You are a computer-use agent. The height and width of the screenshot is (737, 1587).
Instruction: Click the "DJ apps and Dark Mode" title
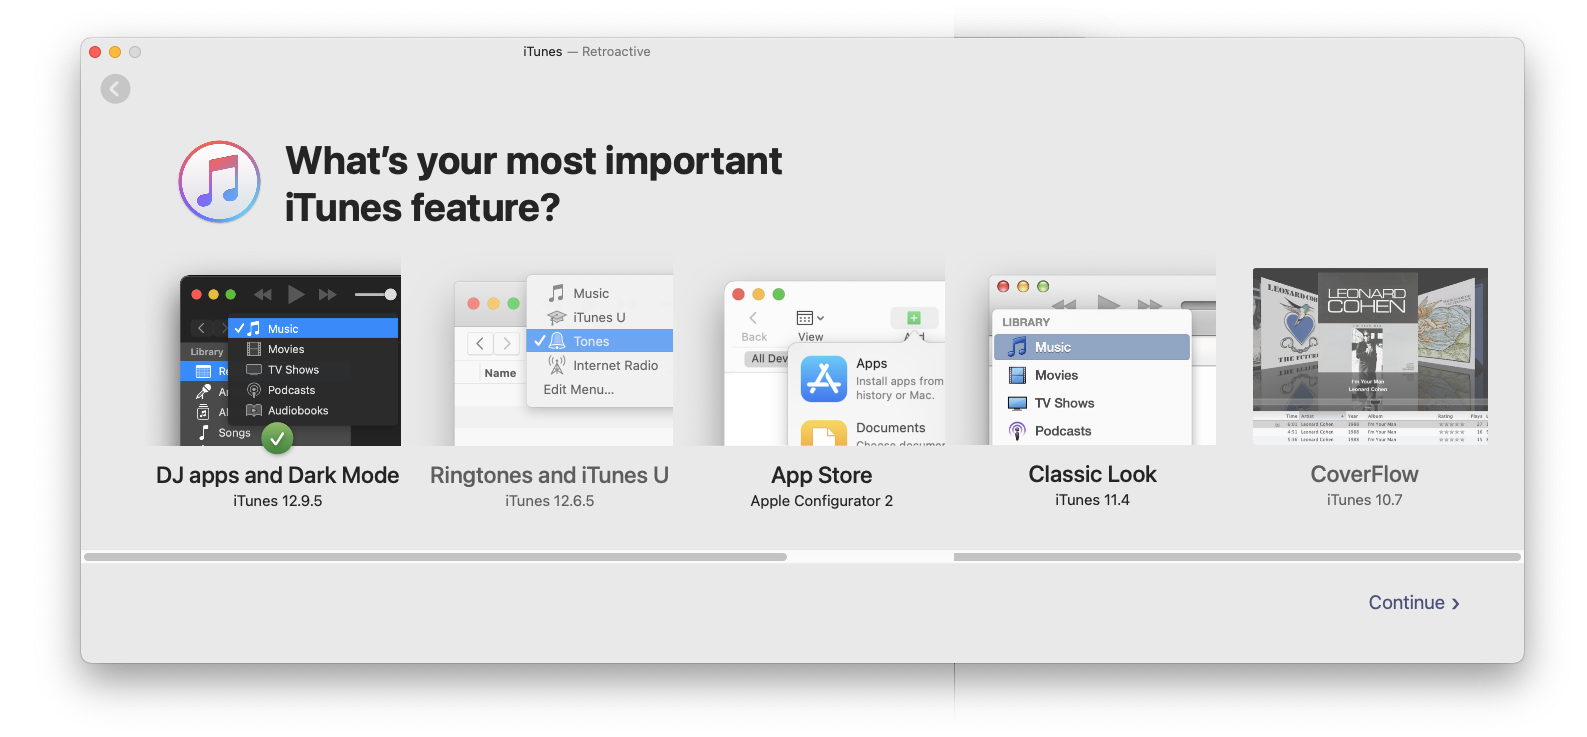(x=278, y=475)
